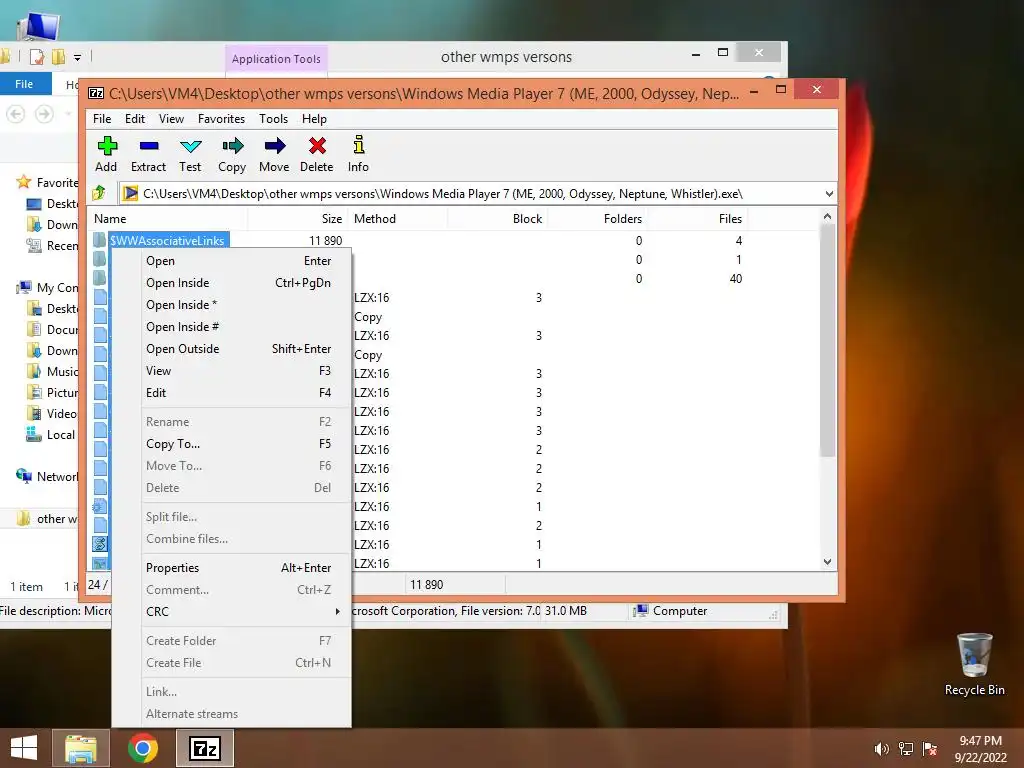Image resolution: width=1024 pixels, height=768 pixels.
Task: Select My Computer in Explorer sidebar
Action: [x=47, y=287]
